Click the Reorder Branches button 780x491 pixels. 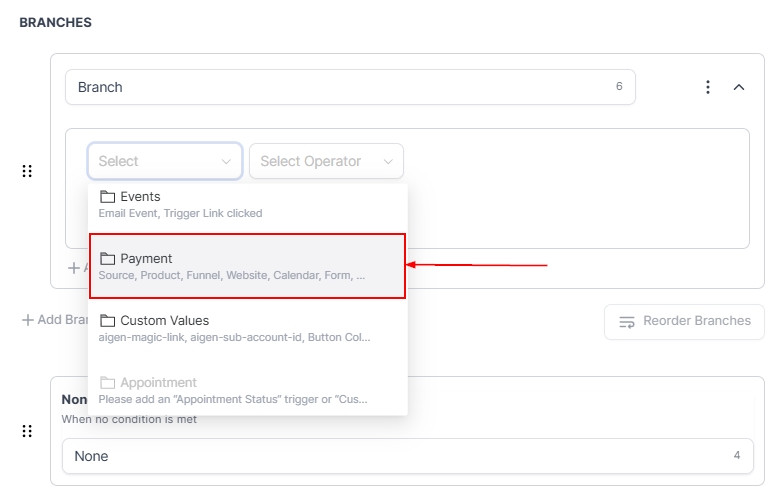click(684, 321)
